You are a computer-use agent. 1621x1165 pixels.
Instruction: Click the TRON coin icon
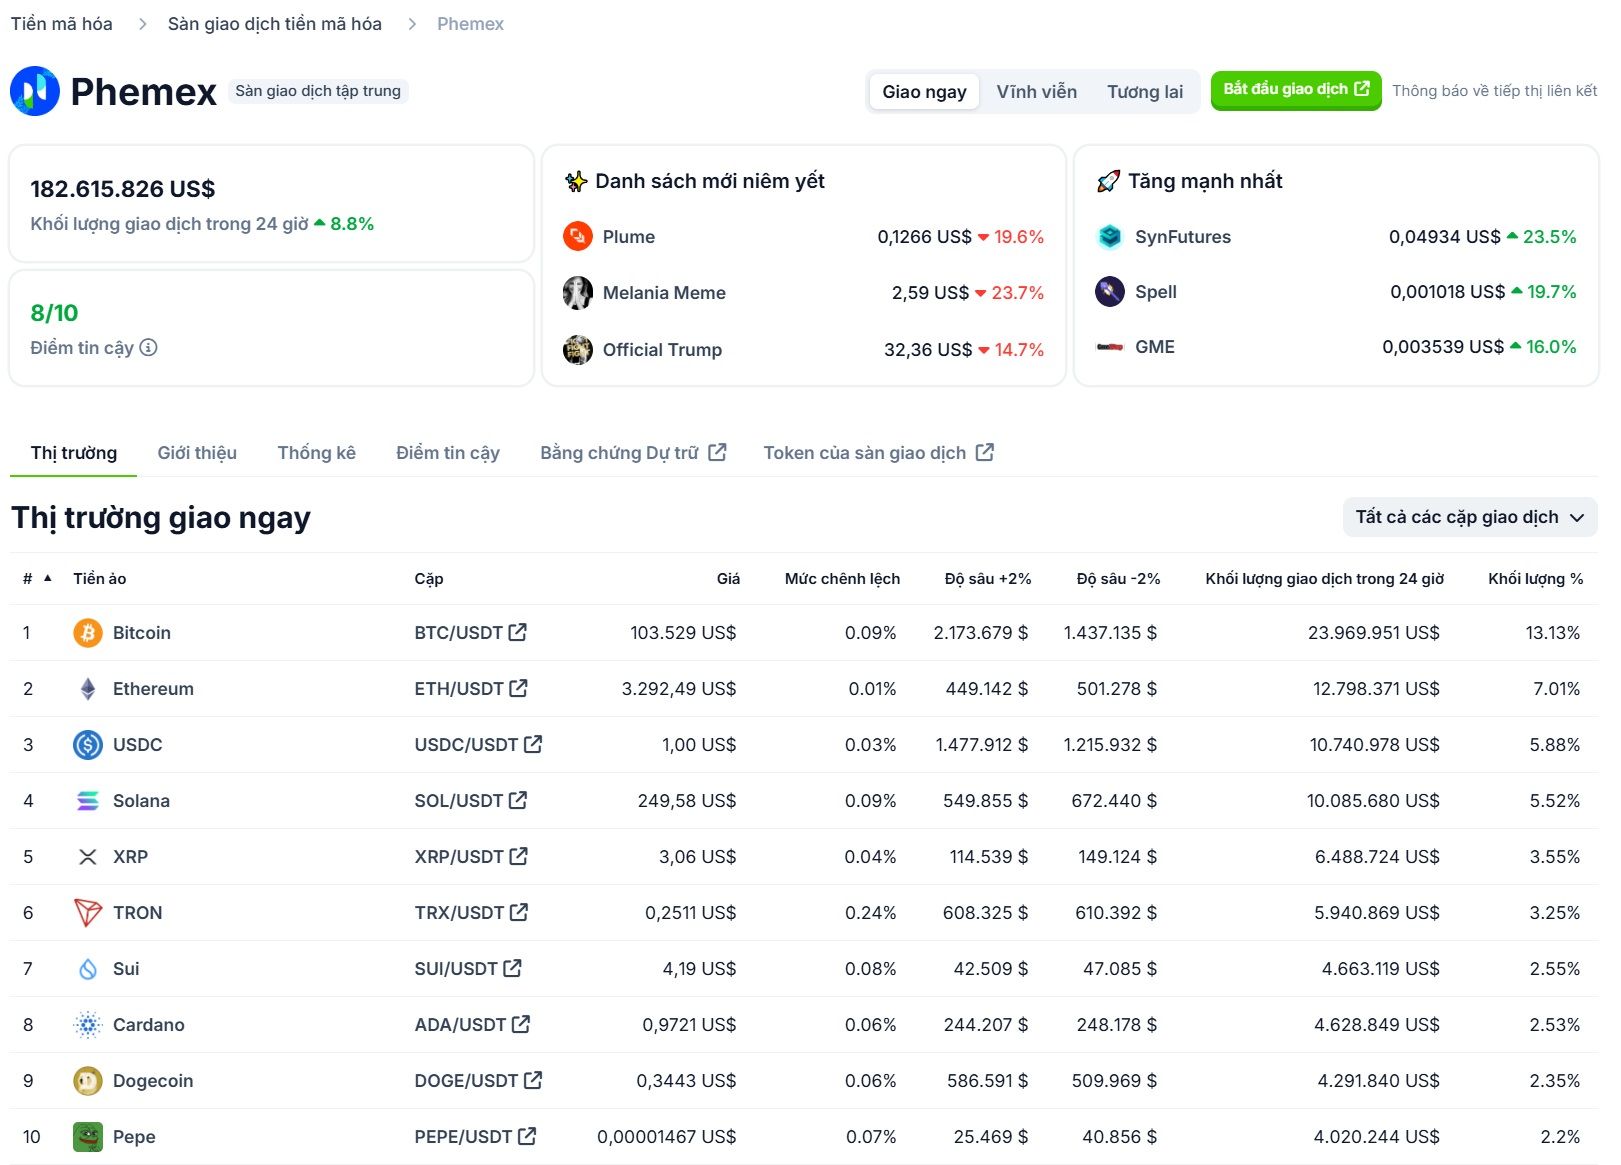(88, 913)
